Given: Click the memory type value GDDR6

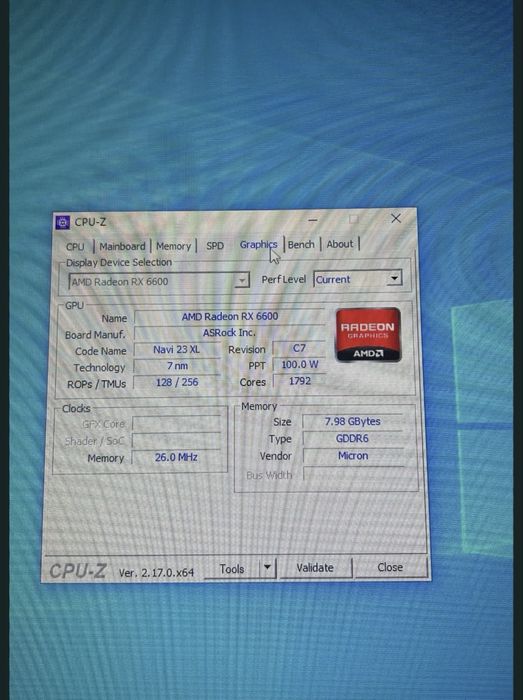Looking at the screenshot, I should [353, 439].
